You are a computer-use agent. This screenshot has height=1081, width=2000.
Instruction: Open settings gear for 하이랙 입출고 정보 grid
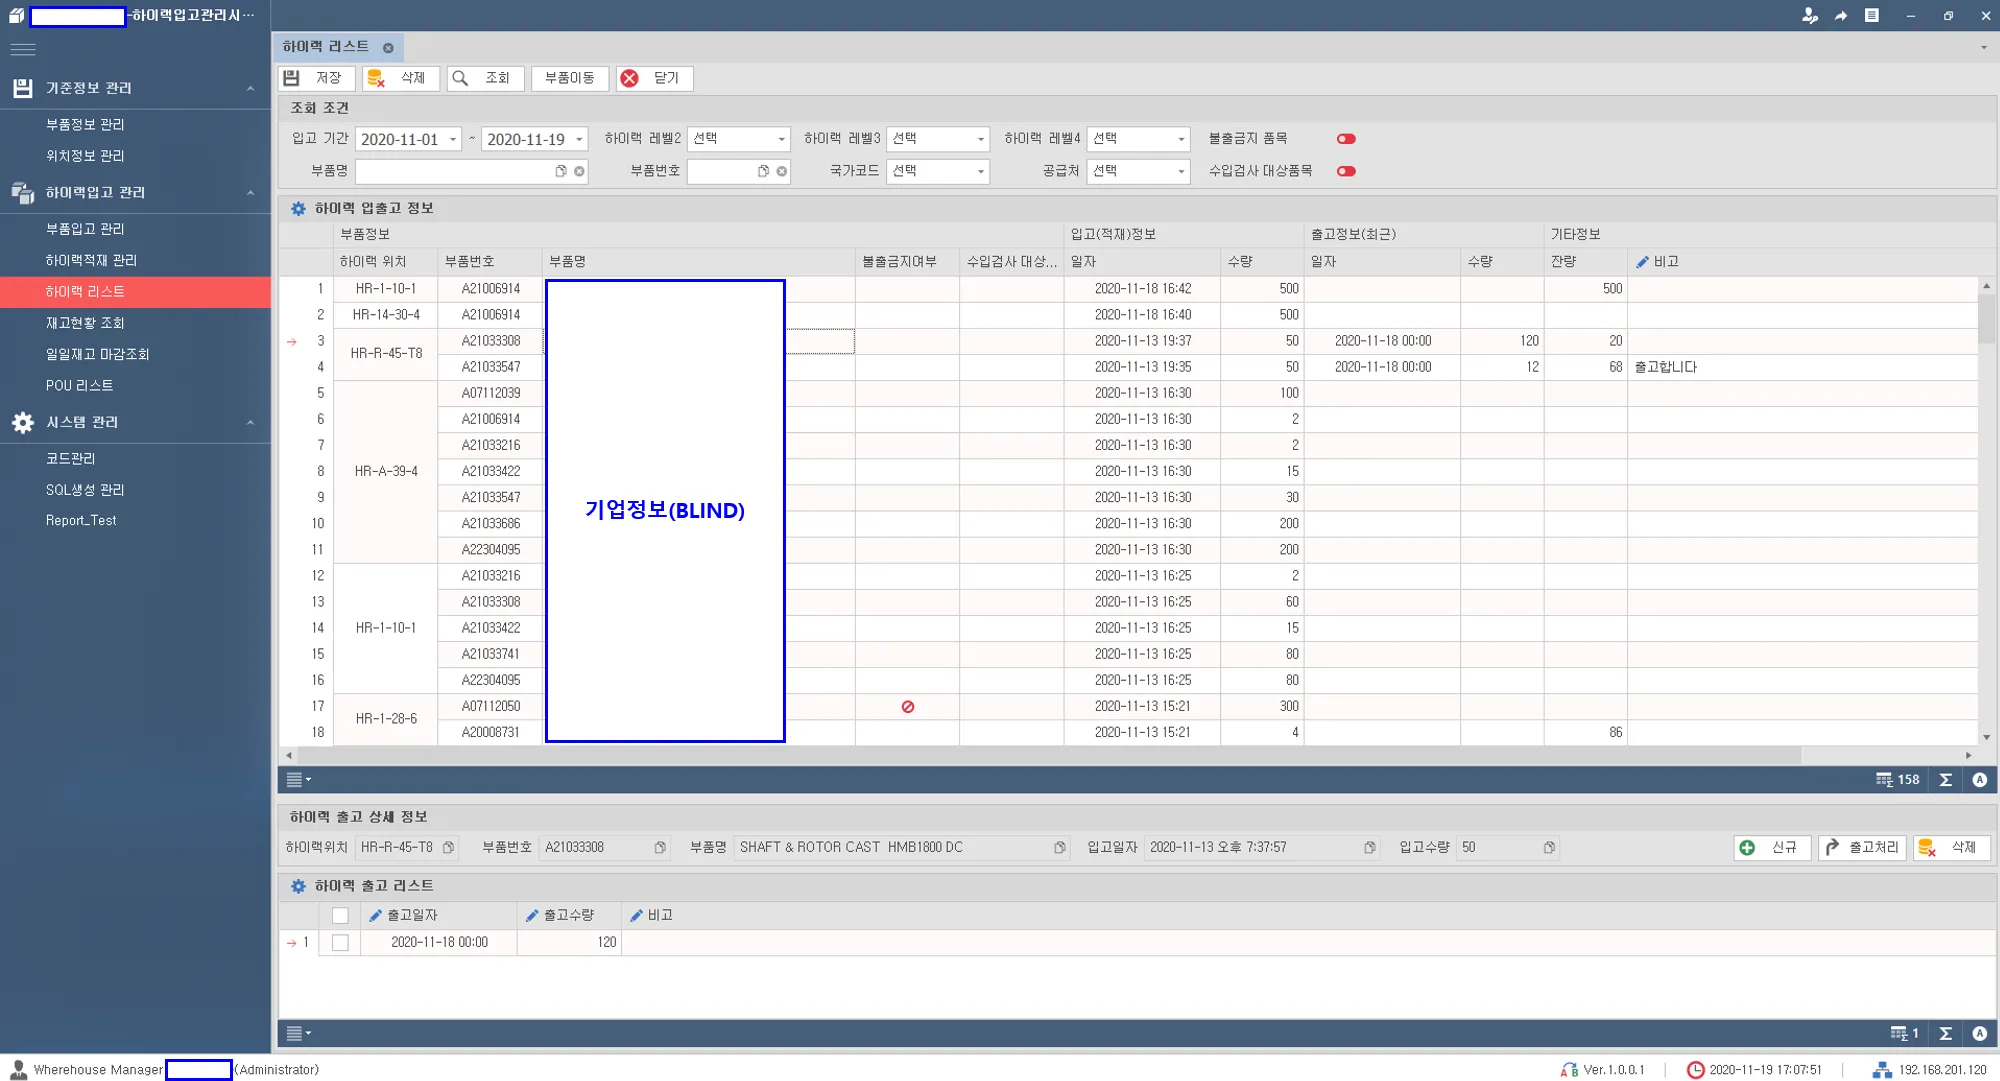298,208
